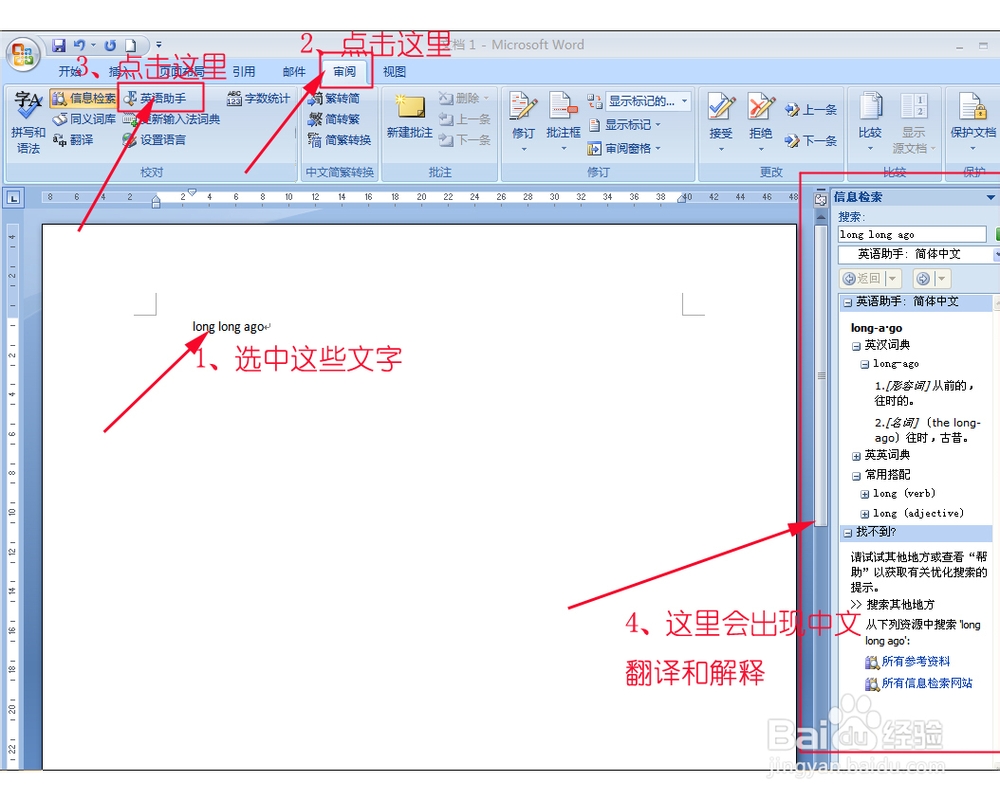
Task: Click 英语助手 English assistant
Action: click(155, 98)
